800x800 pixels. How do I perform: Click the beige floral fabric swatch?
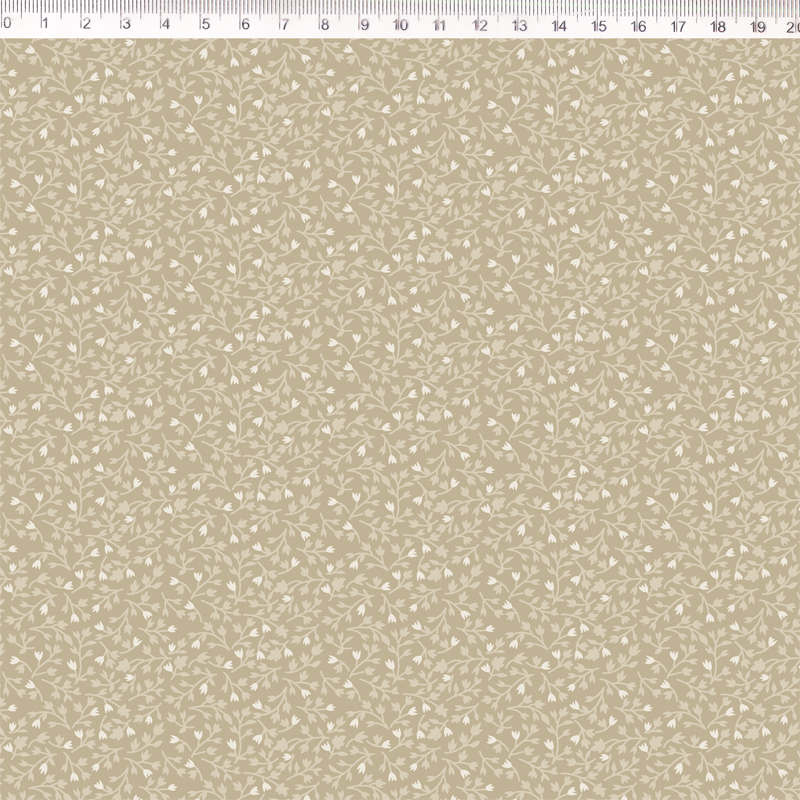point(400,420)
